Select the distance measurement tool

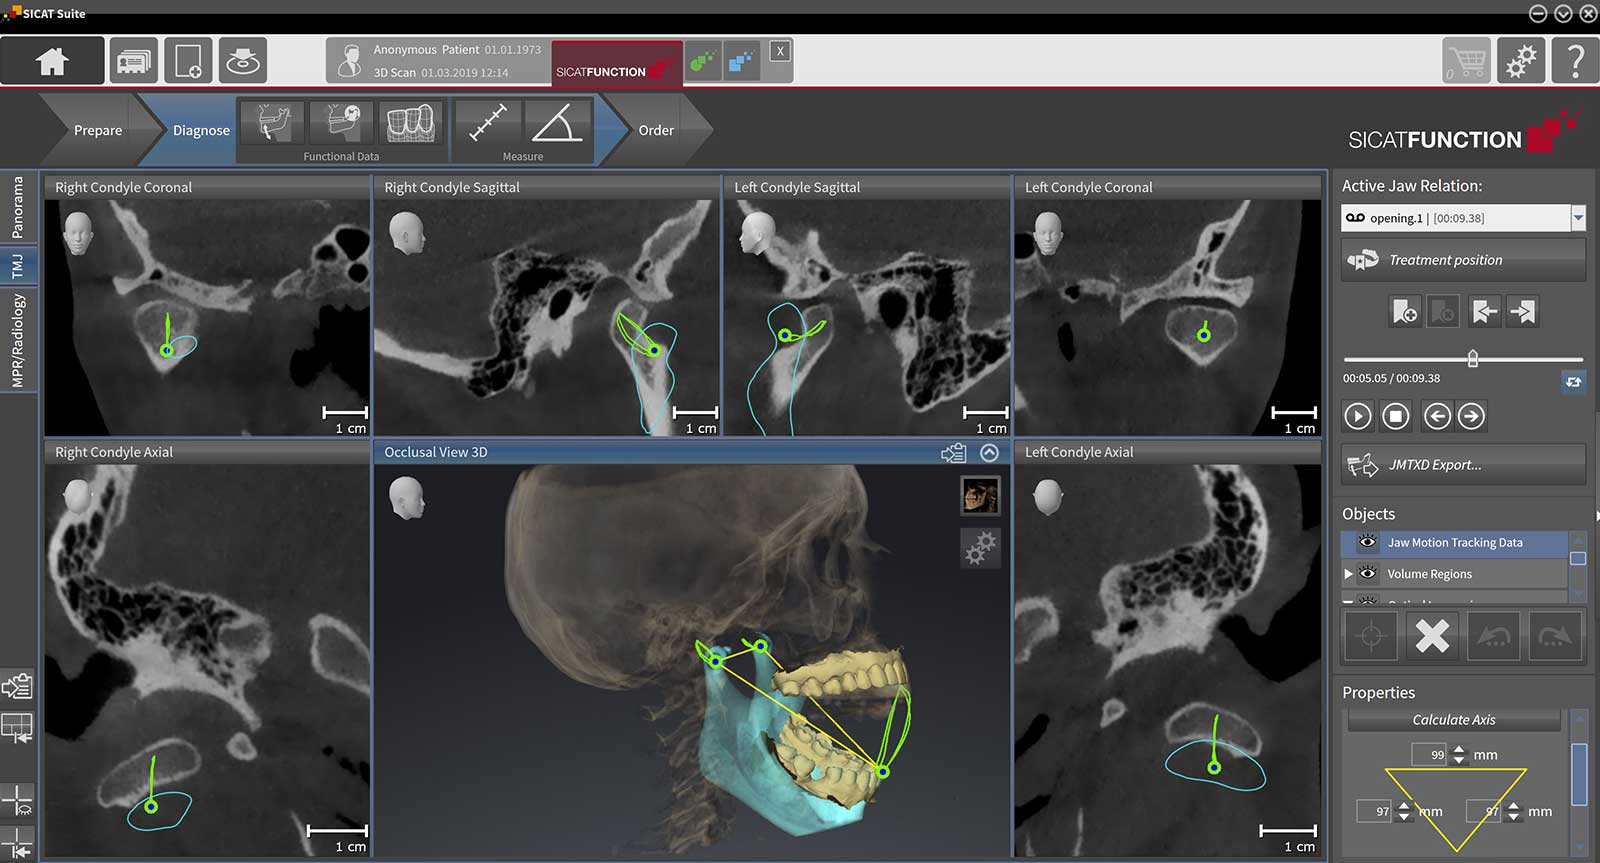pyautogui.click(x=488, y=124)
